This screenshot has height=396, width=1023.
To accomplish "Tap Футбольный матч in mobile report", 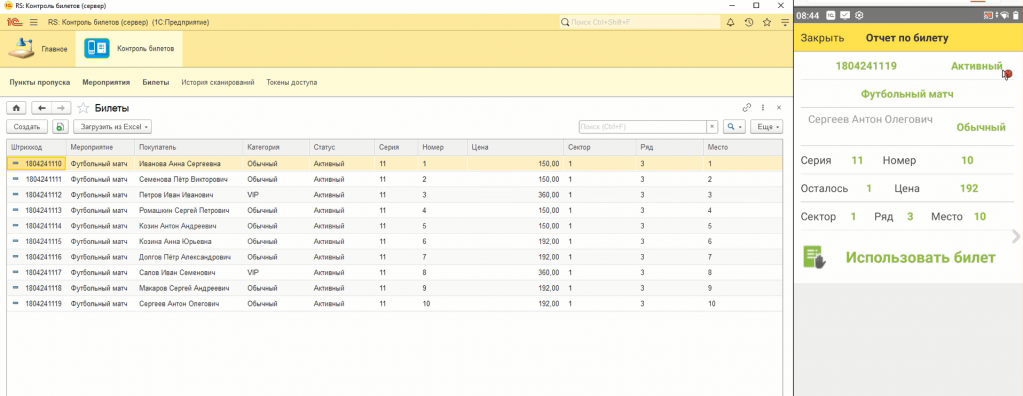I will click(907, 94).
